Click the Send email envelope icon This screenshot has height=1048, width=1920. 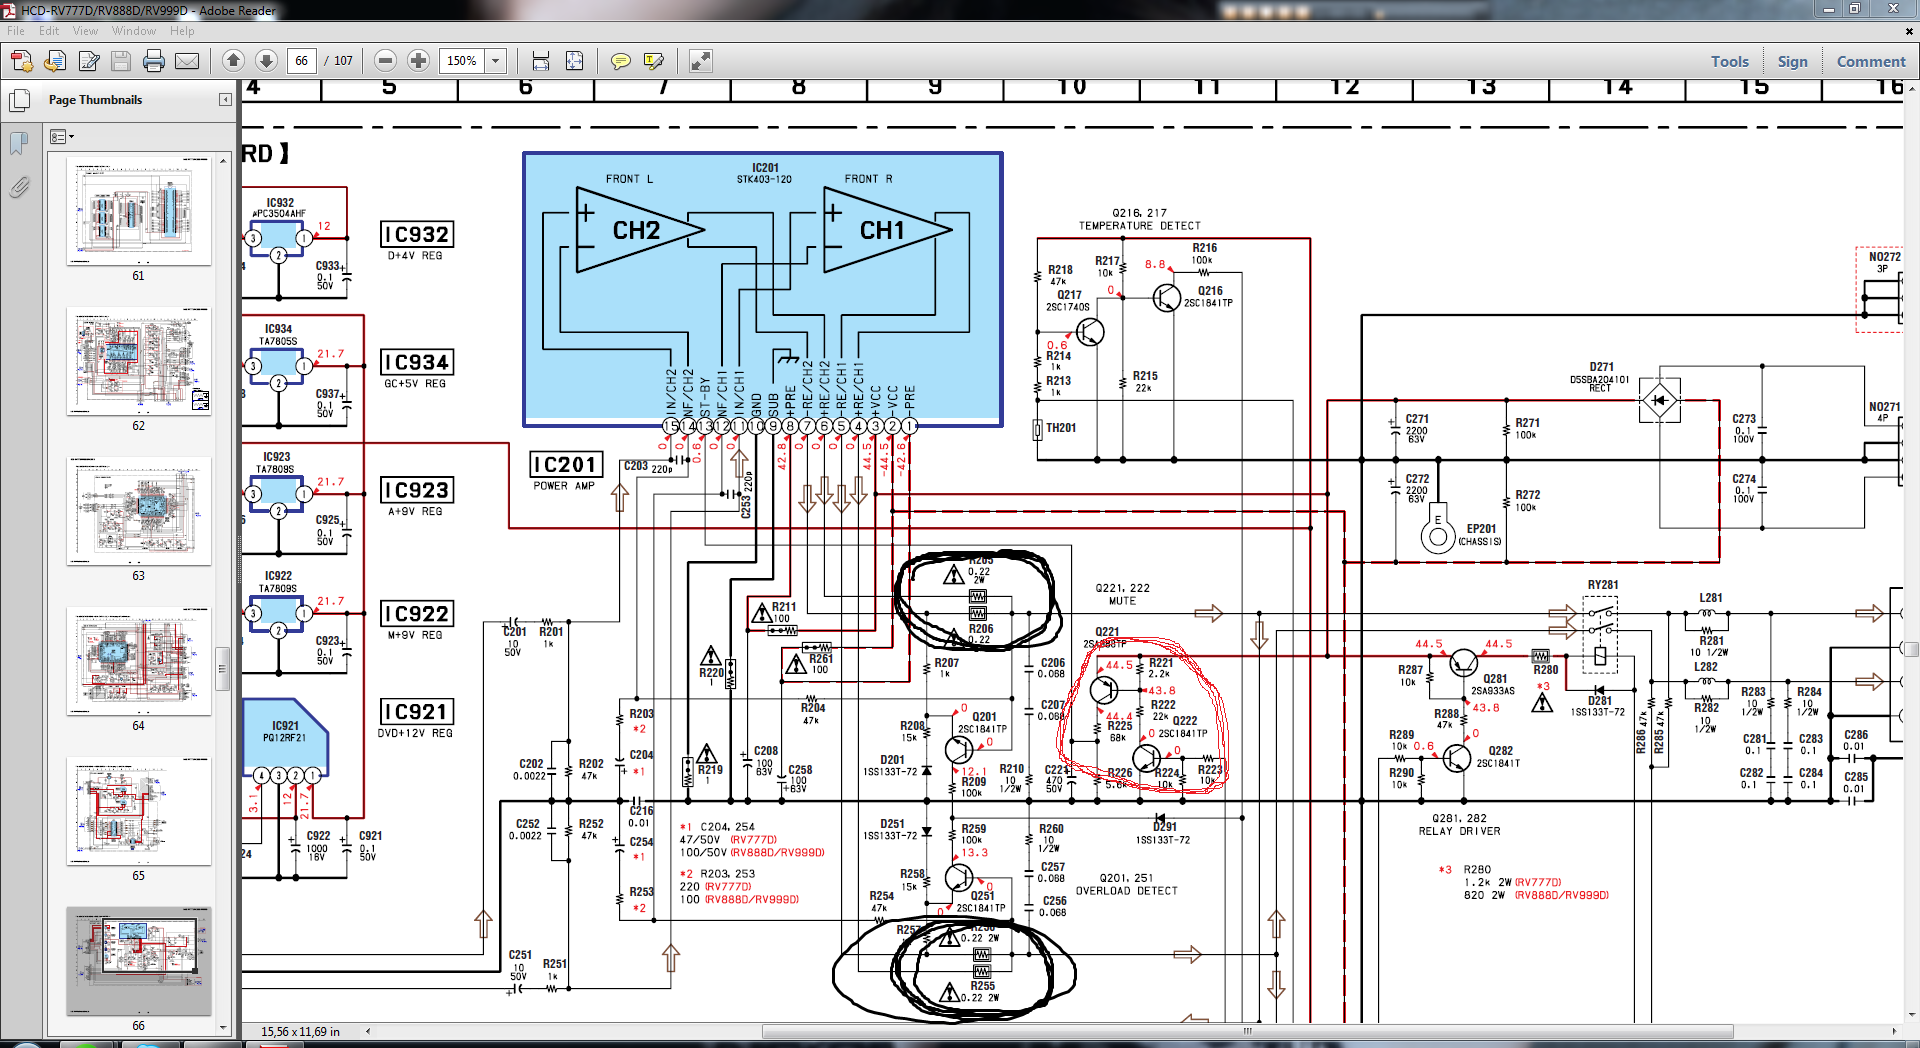pos(187,61)
